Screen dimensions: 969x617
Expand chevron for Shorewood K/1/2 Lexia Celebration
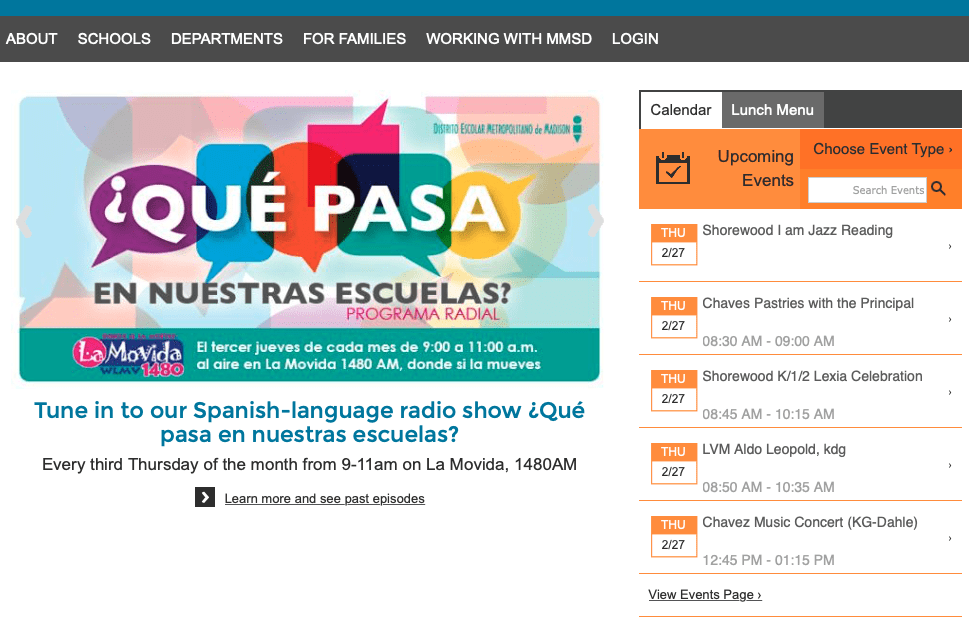coord(950,392)
